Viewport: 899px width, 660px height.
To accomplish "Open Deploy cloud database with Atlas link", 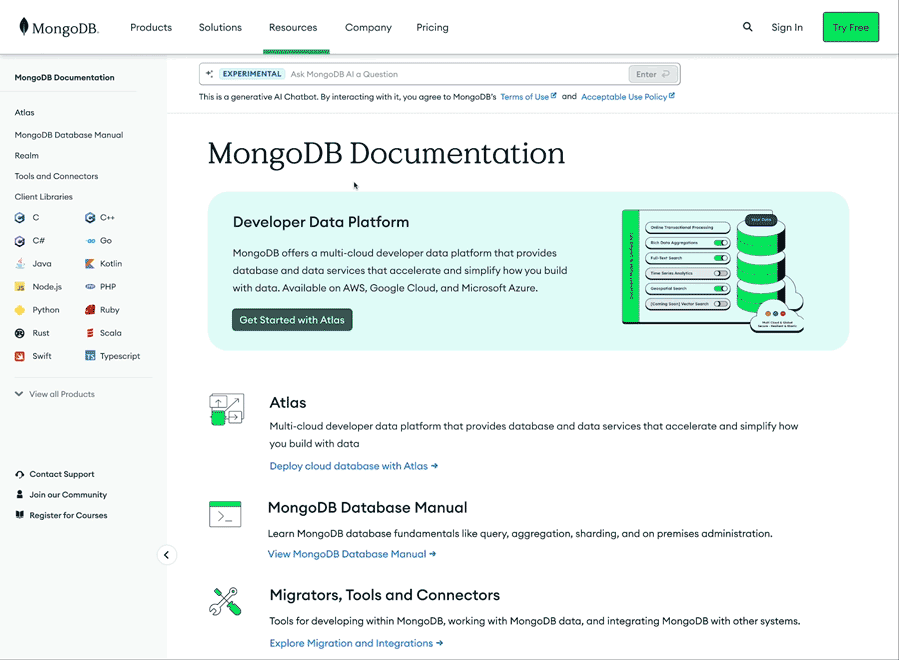I will coord(354,466).
